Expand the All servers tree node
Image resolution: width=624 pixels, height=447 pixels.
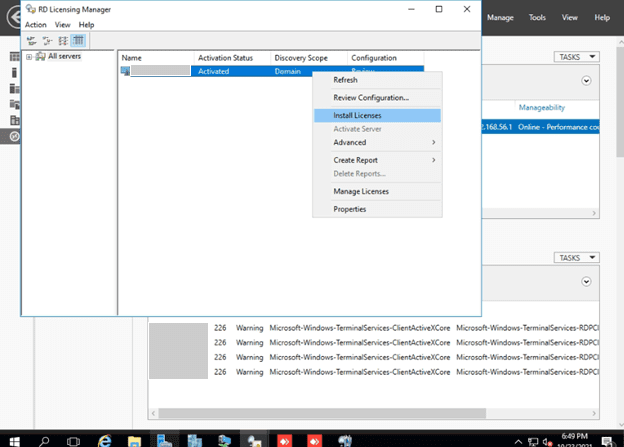click(29, 57)
